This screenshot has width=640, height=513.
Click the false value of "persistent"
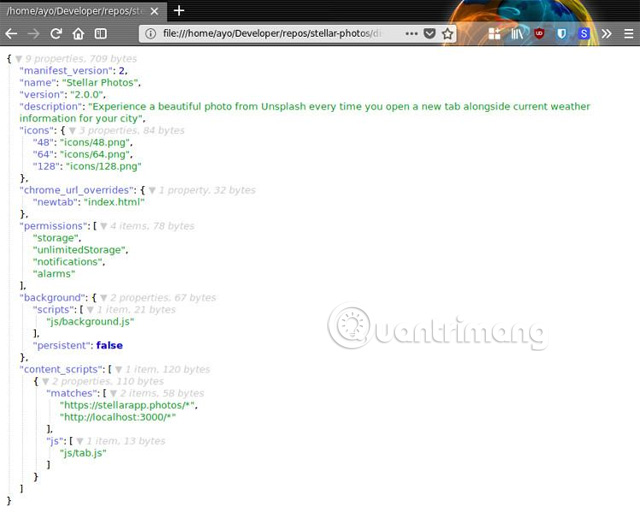[x=109, y=346]
